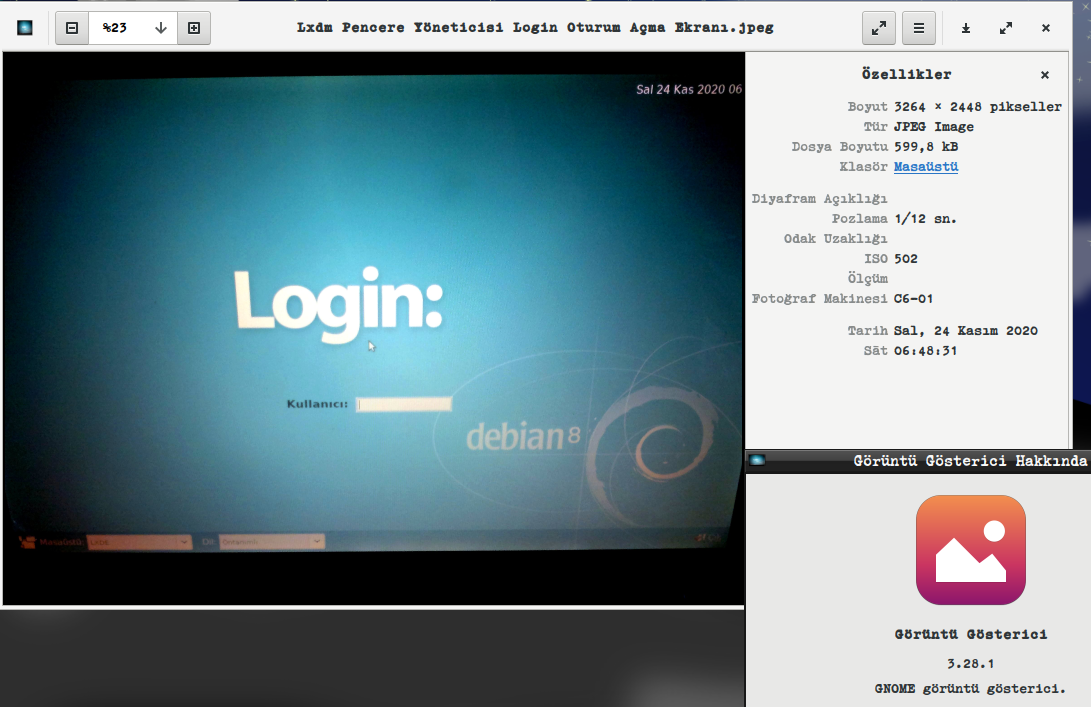
Task: Click the zoom in plus button
Action: coord(194,28)
